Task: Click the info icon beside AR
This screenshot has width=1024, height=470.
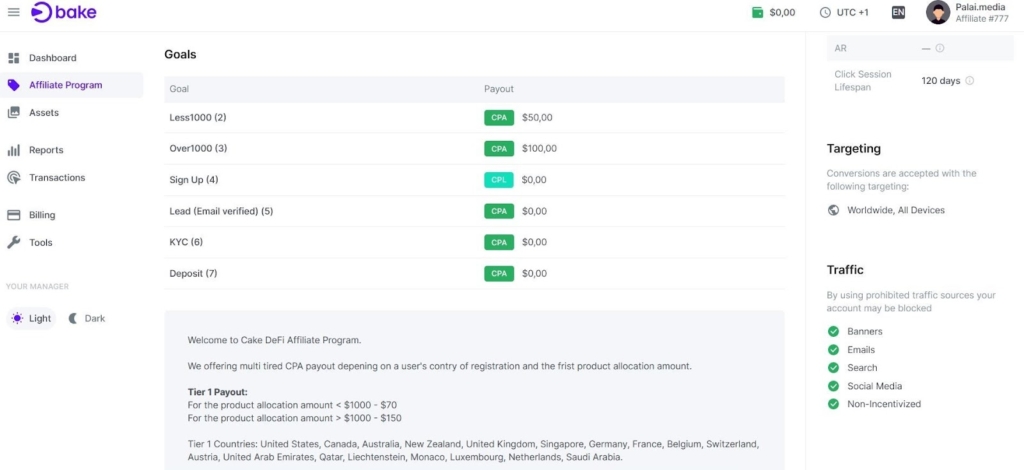Action: coord(940,48)
